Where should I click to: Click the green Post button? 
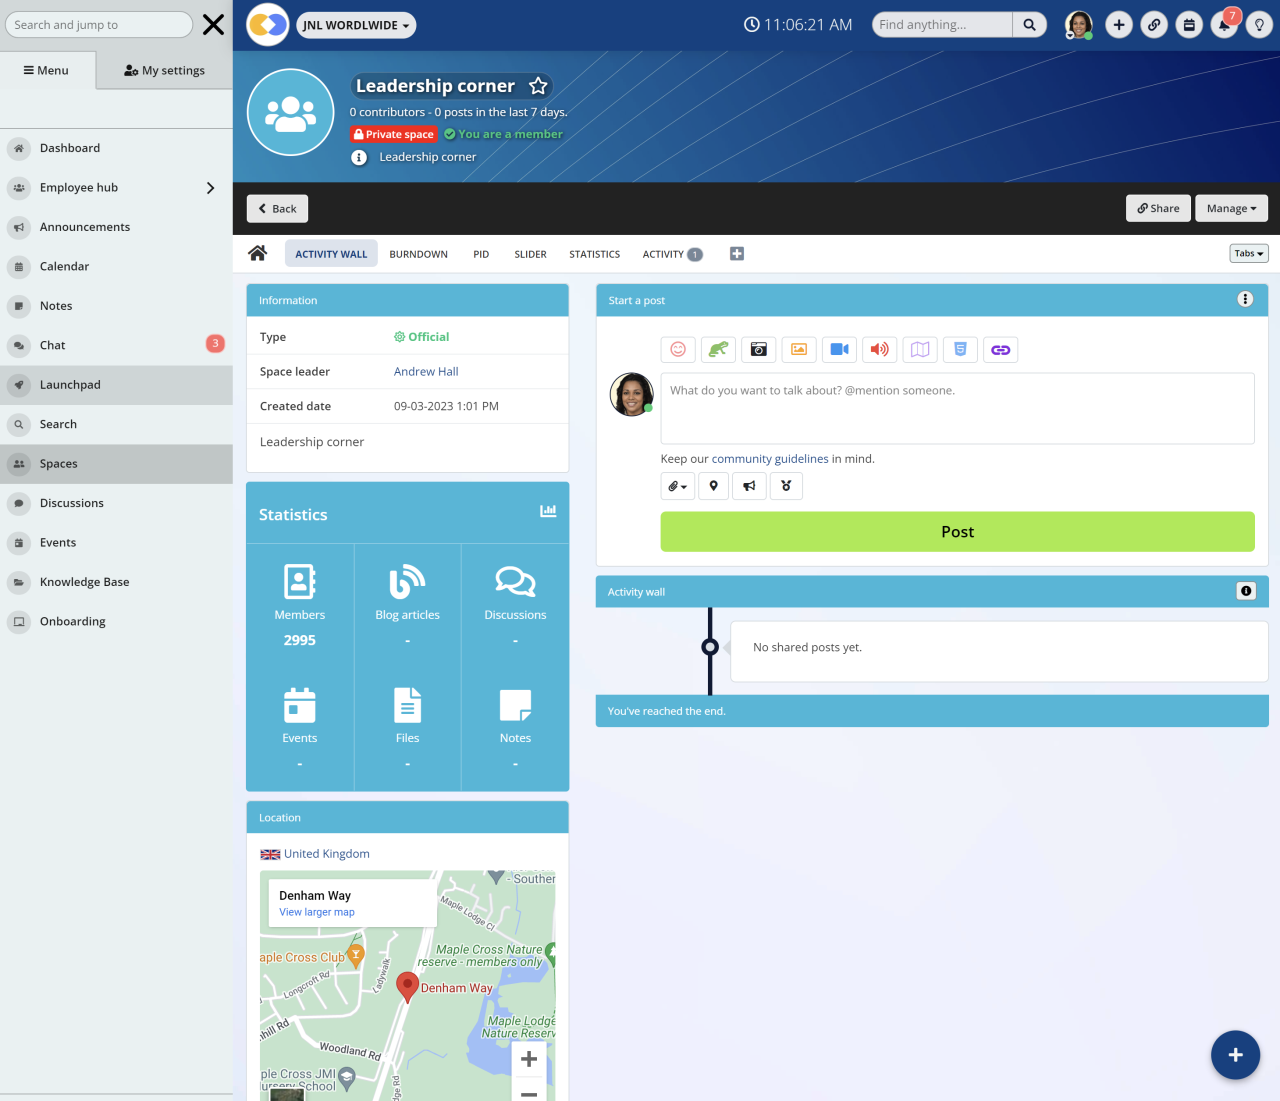click(957, 532)
